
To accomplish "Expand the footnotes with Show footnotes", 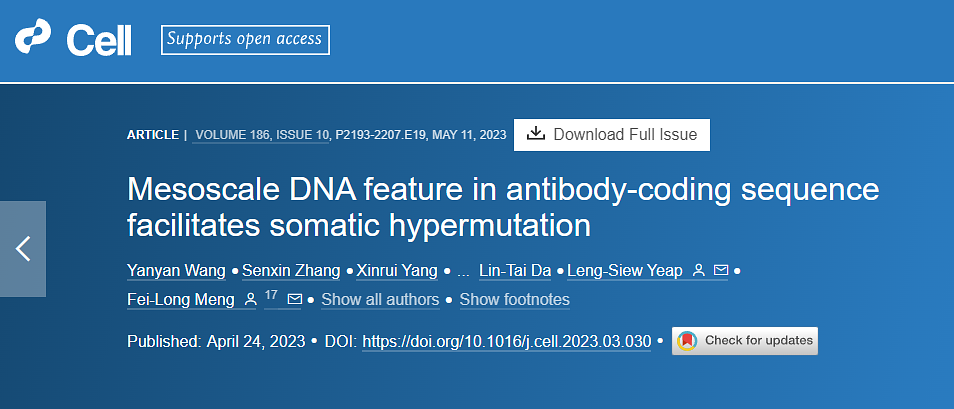I will (515, 300).
